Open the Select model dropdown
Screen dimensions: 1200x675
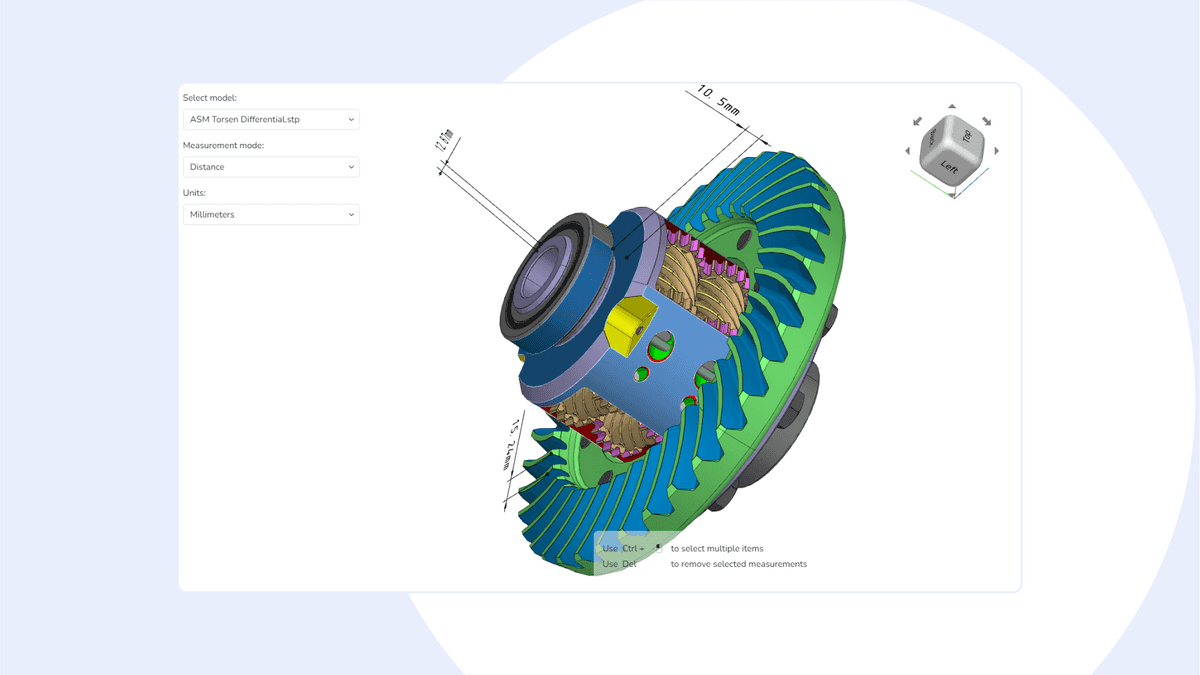[271, 119]
